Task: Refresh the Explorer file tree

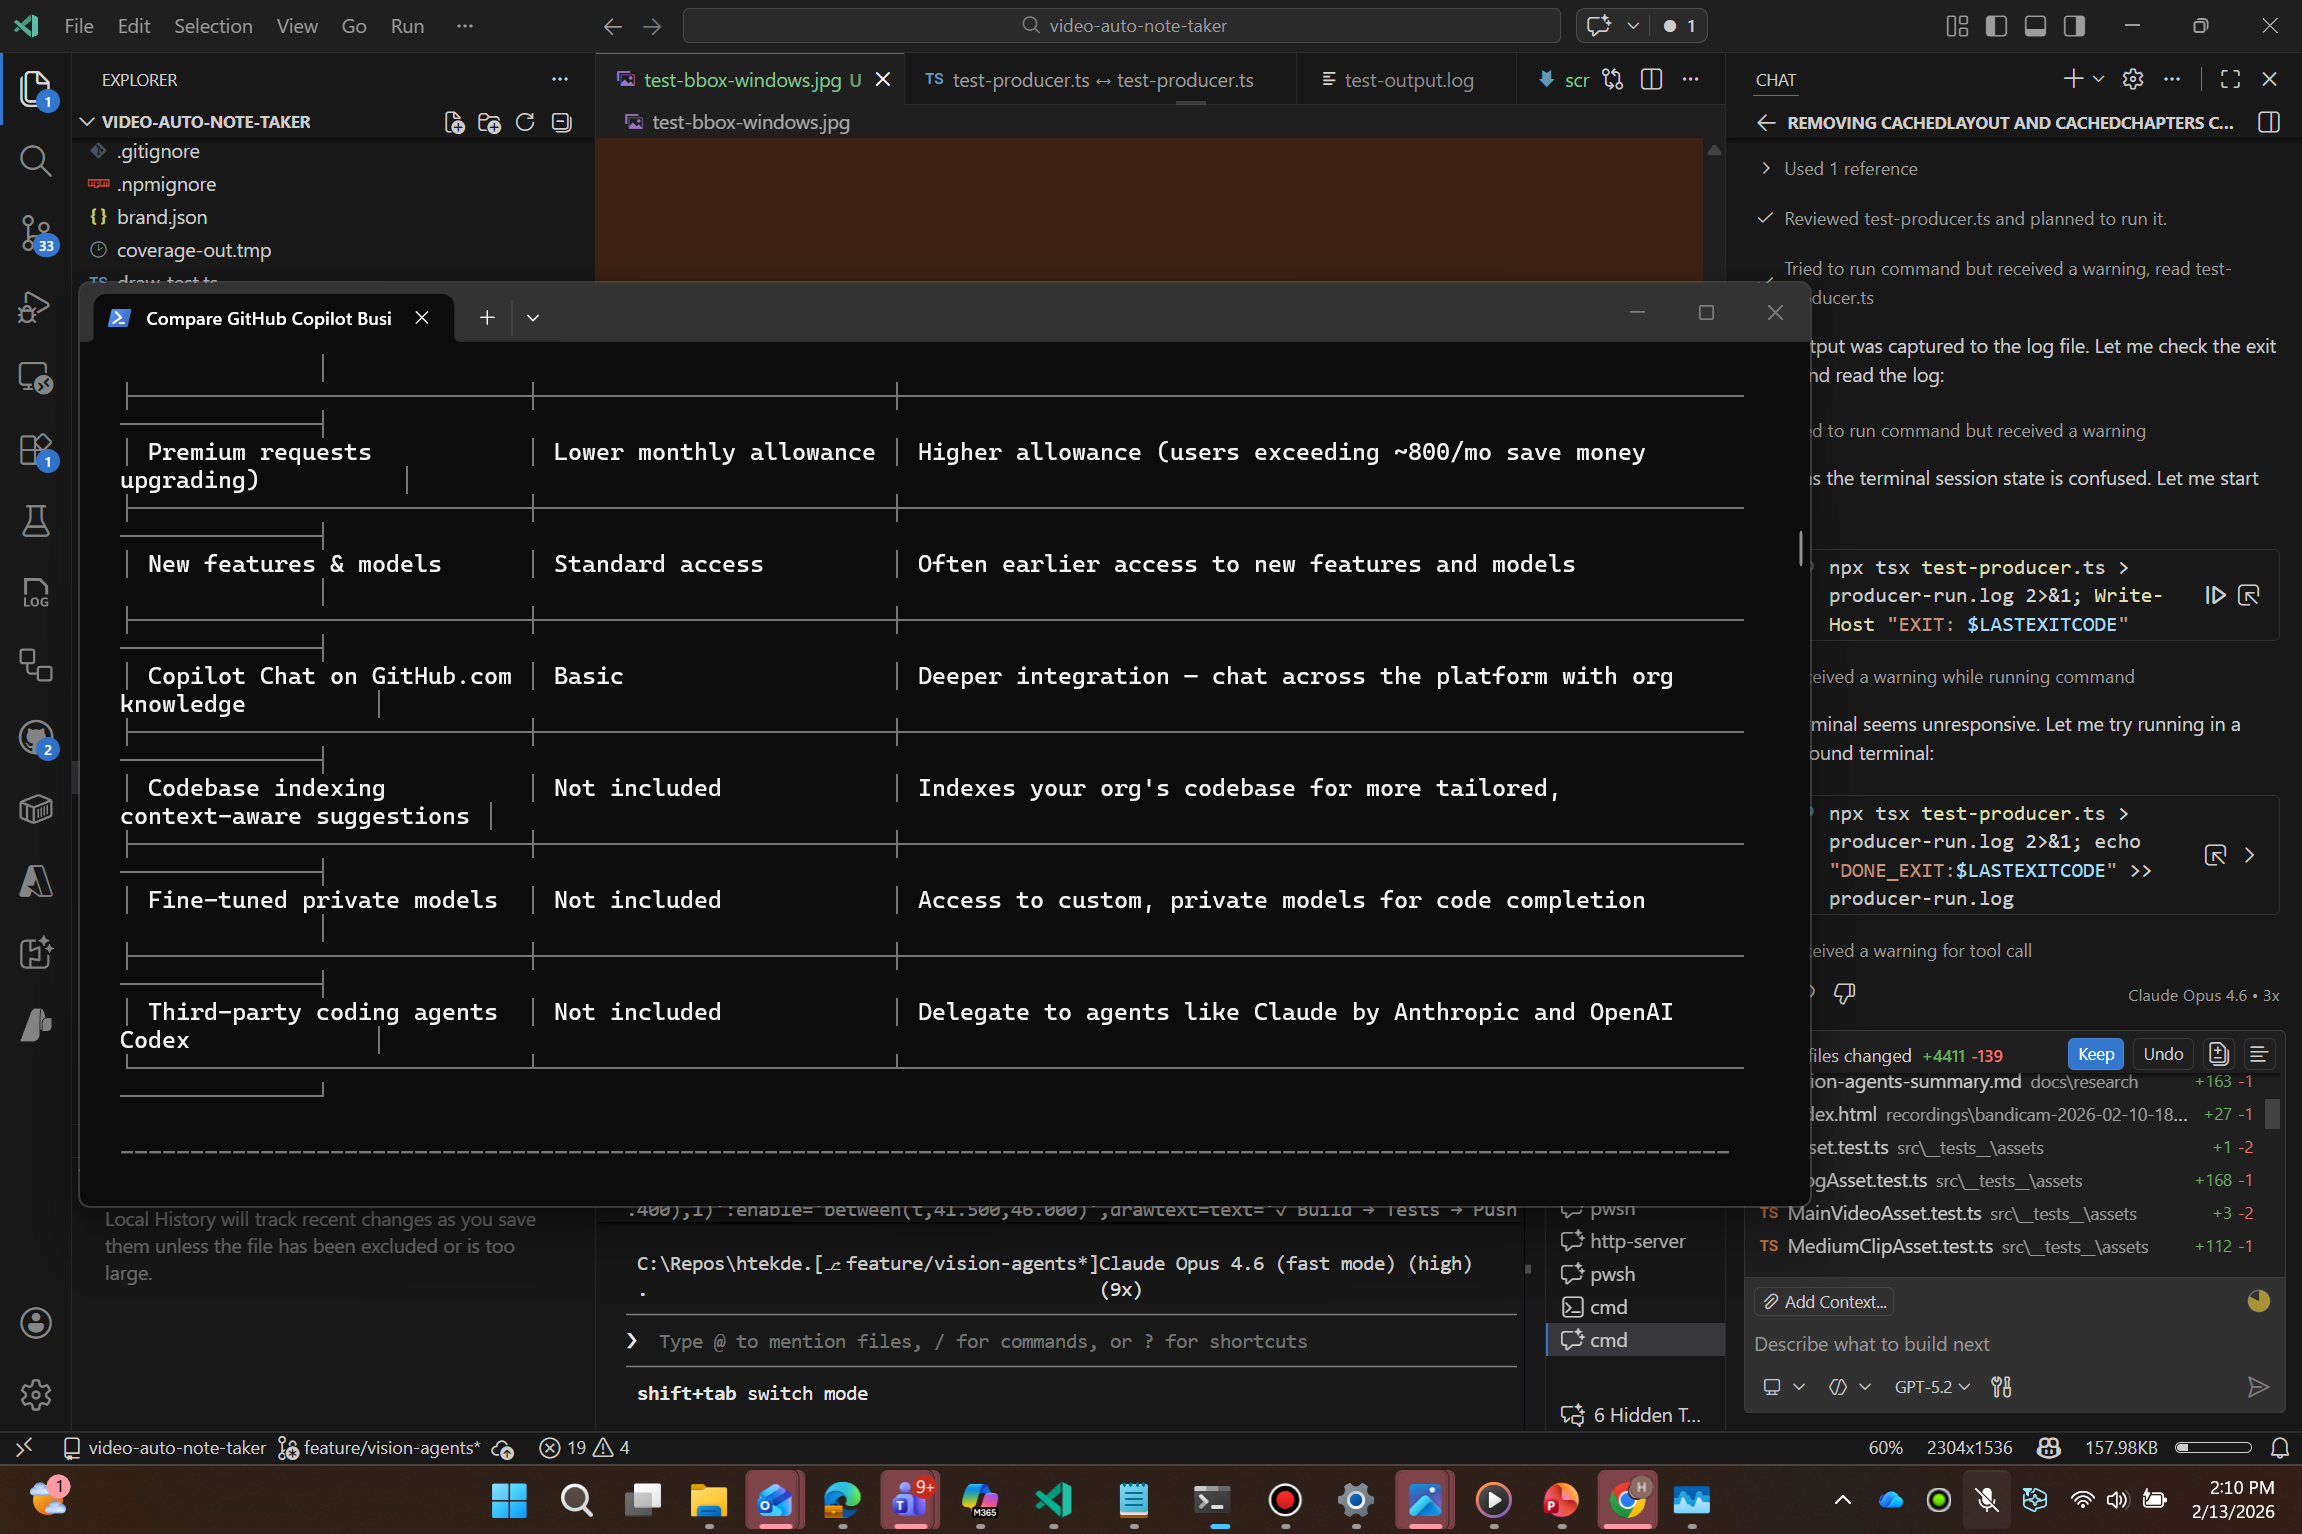Action: tap(525, 122)
